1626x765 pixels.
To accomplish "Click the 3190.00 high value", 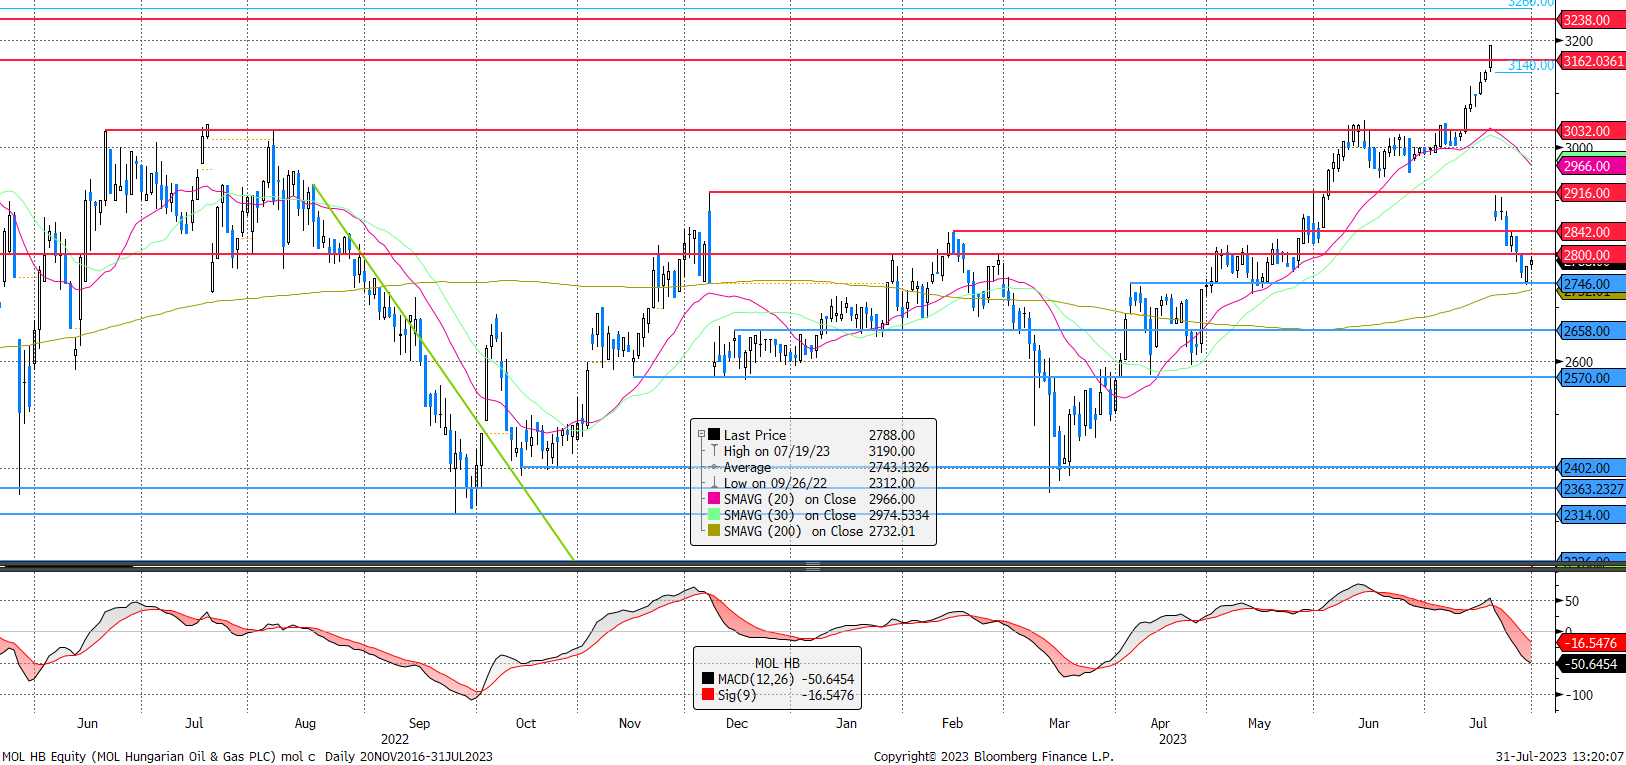I will coord(892,451).
